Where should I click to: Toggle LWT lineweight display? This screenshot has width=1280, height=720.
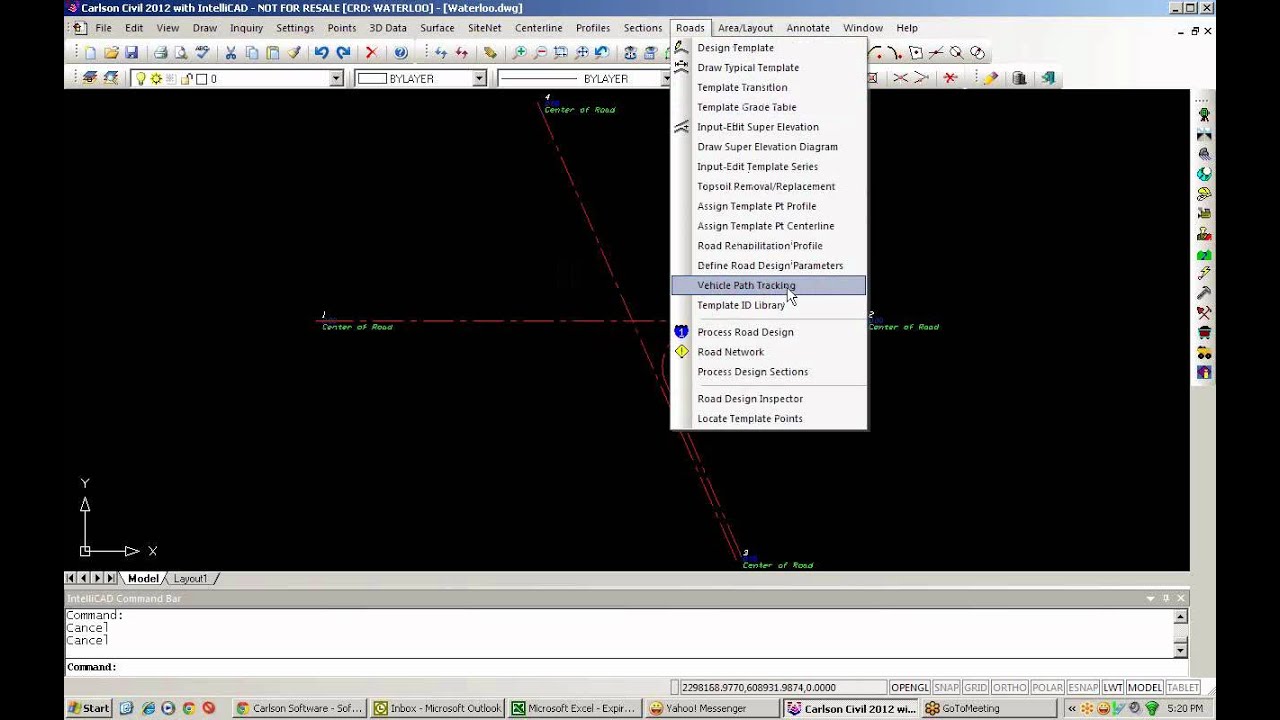(x=1113, y=688)
